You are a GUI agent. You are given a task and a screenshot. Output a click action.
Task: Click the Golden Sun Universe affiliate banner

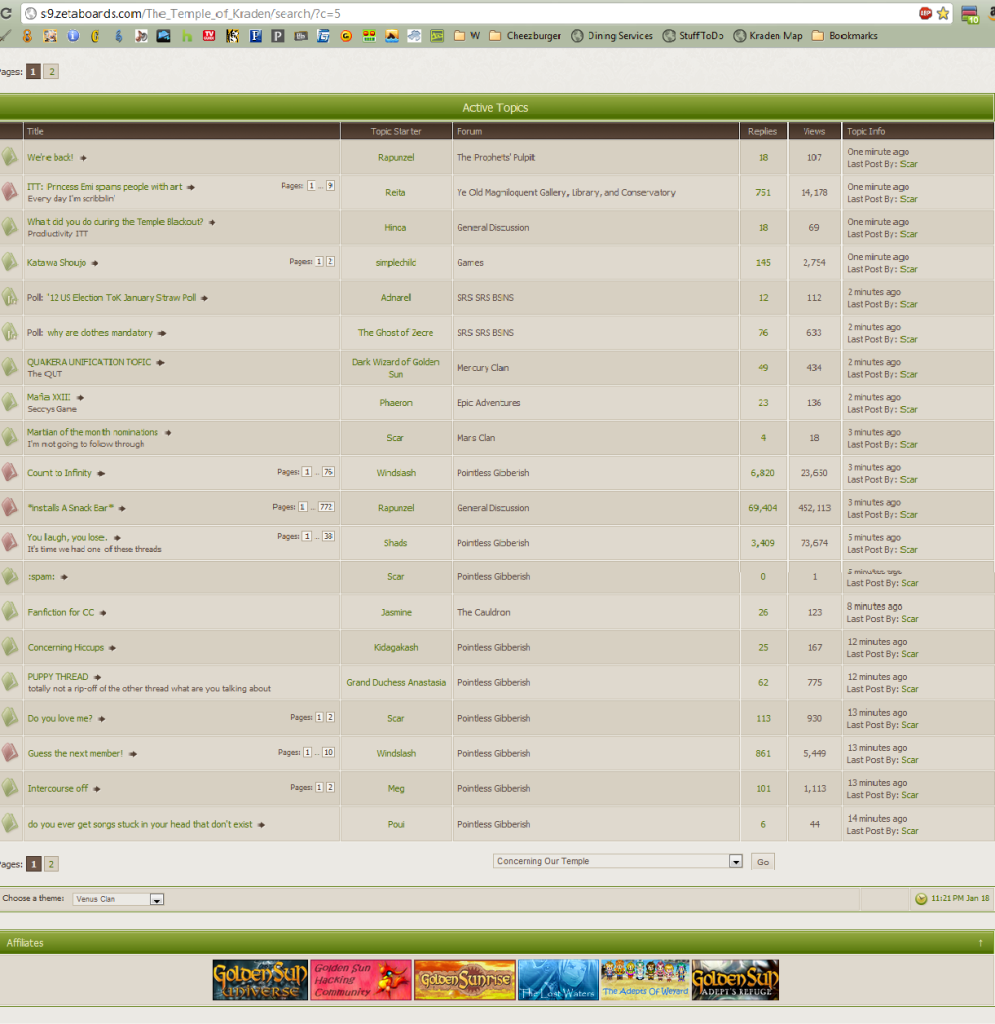click(x=259, y=980)
